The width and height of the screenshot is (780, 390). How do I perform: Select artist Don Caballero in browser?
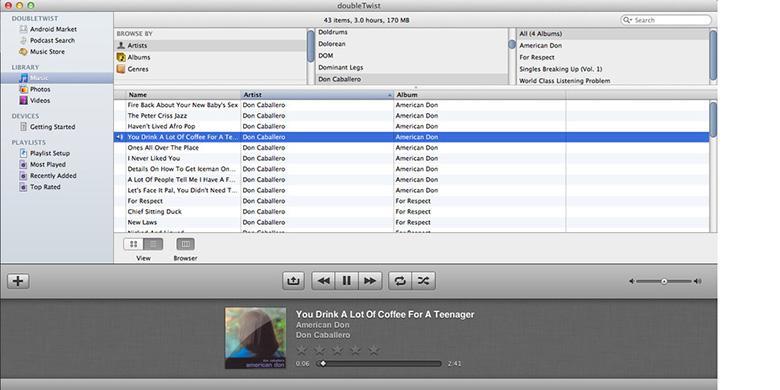[412, 79]
